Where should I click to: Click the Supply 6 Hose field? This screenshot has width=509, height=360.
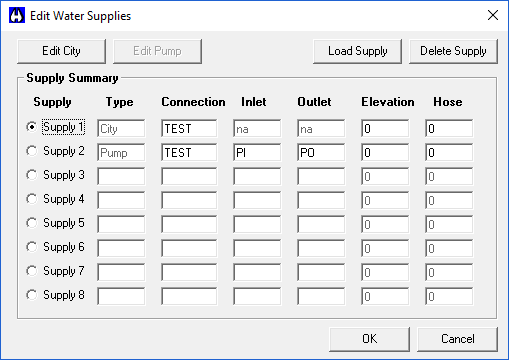(449, 248)
